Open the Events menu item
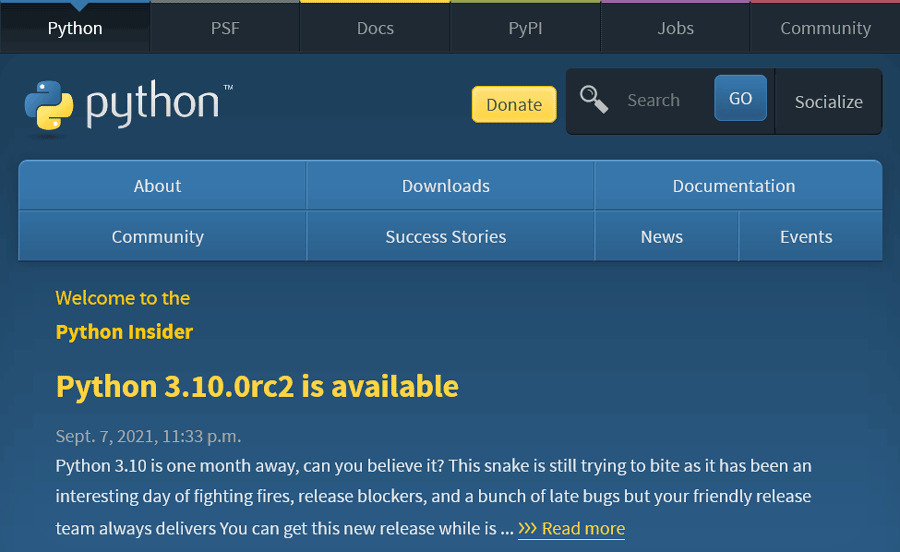This screenshot has width=900, height=552. pos(810,236)
